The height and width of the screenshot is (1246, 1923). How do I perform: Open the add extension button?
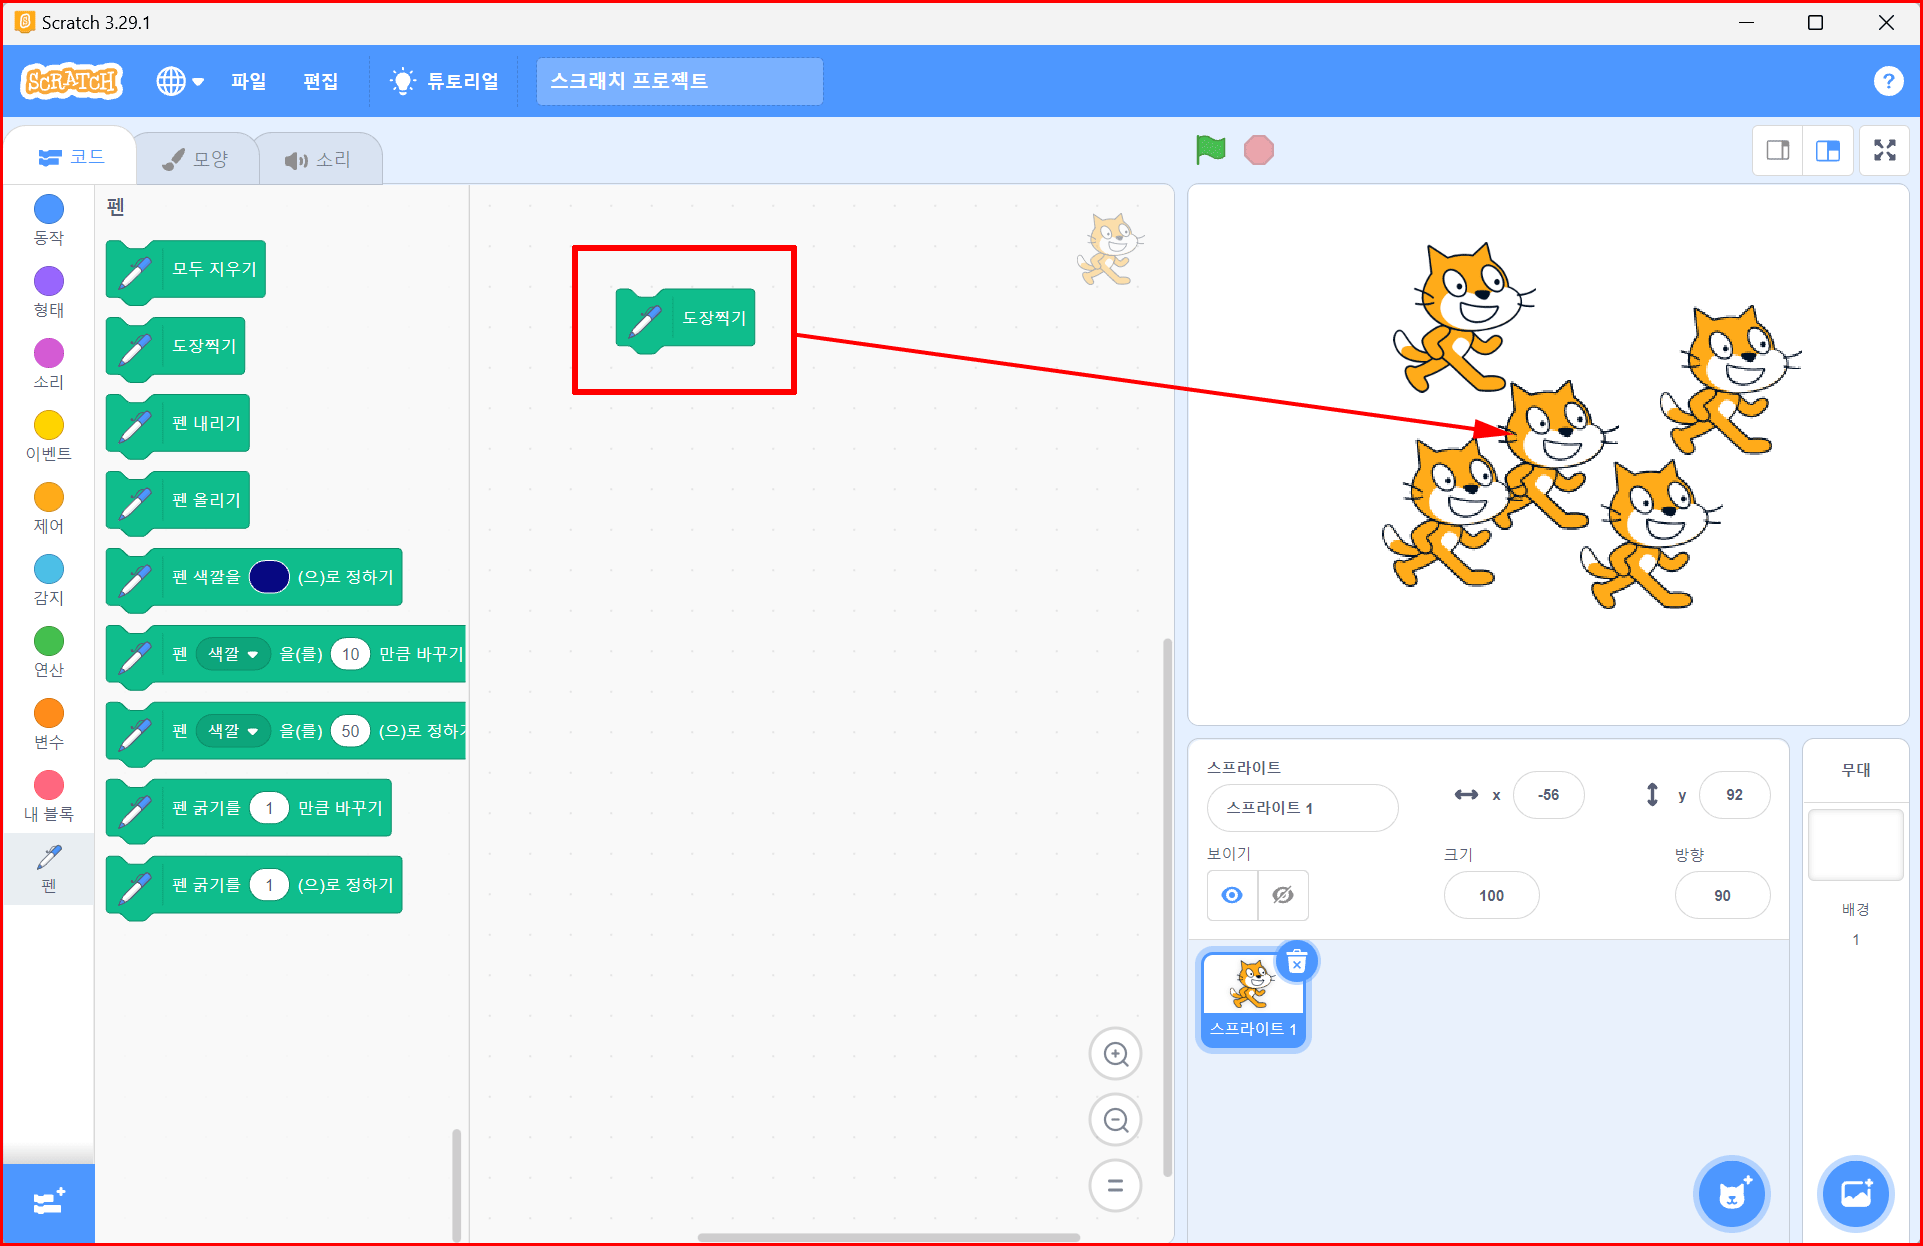pyautogui.click(x=48, y=1201)
